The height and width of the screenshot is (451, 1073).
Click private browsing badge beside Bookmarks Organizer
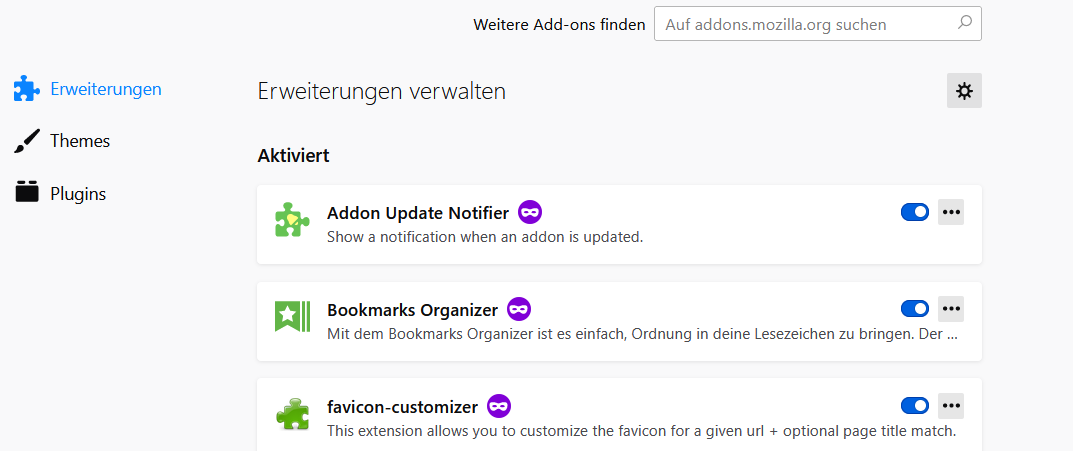point(519,309)
